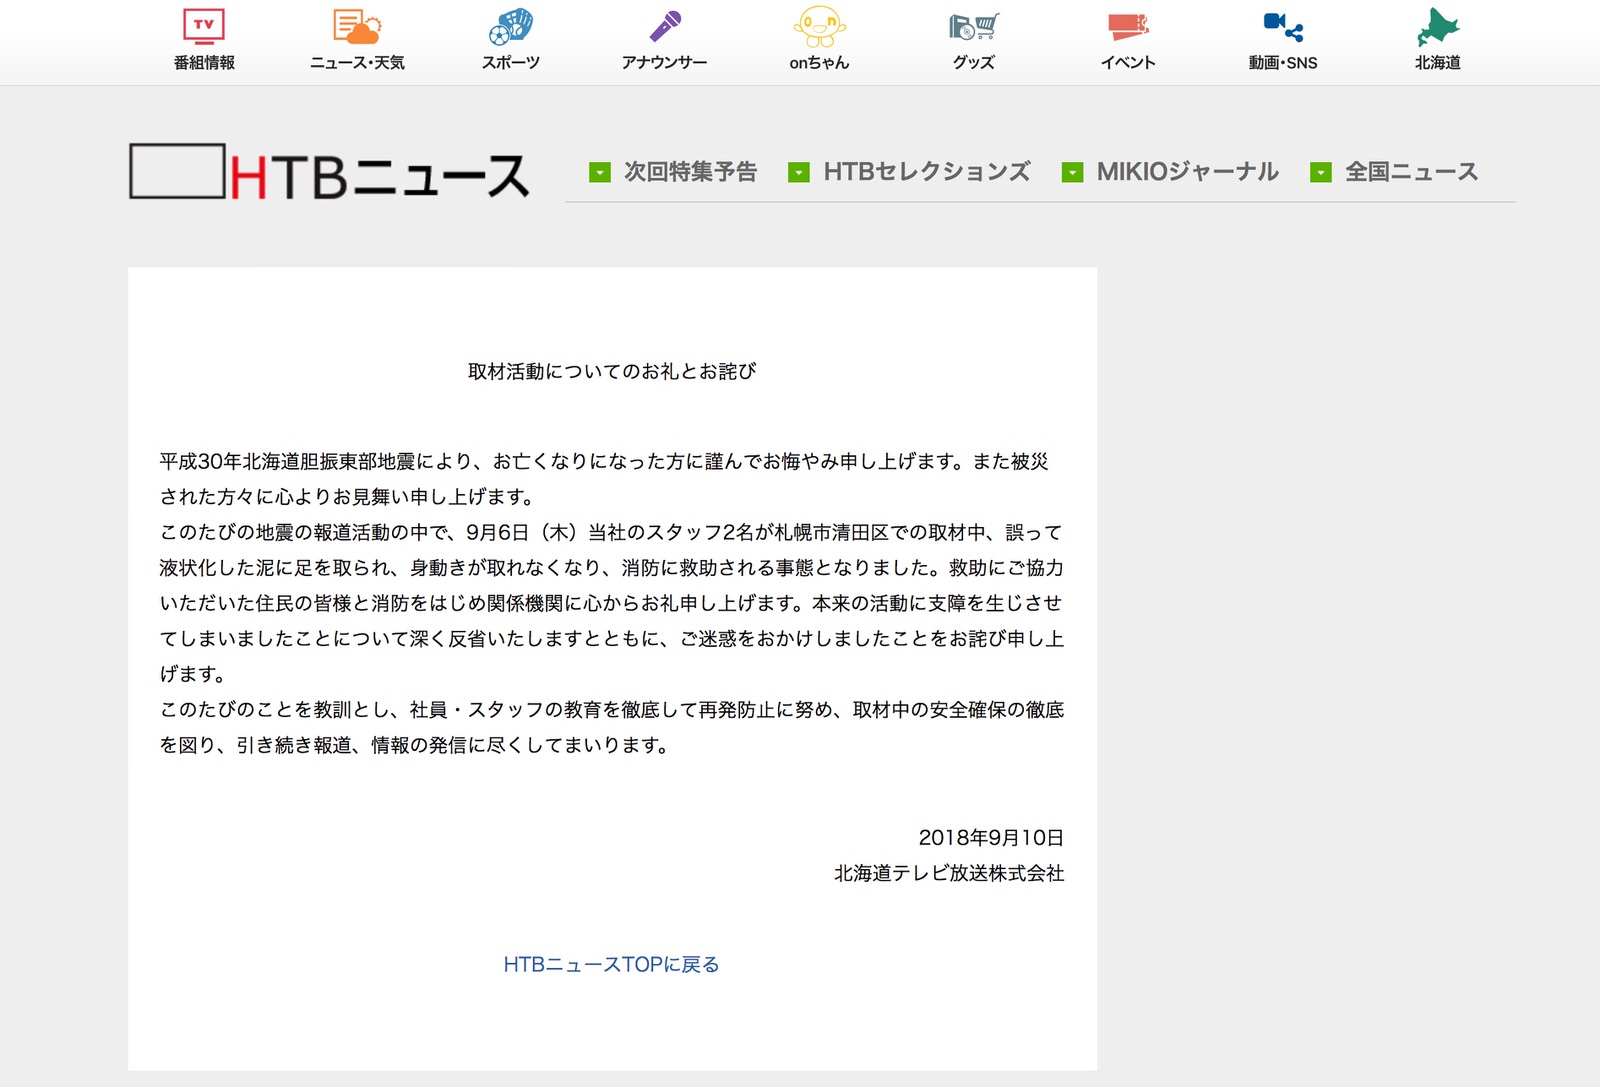
Task: Click the signature 北海道テレビ放送株式会社
Action: pos(949,873)
